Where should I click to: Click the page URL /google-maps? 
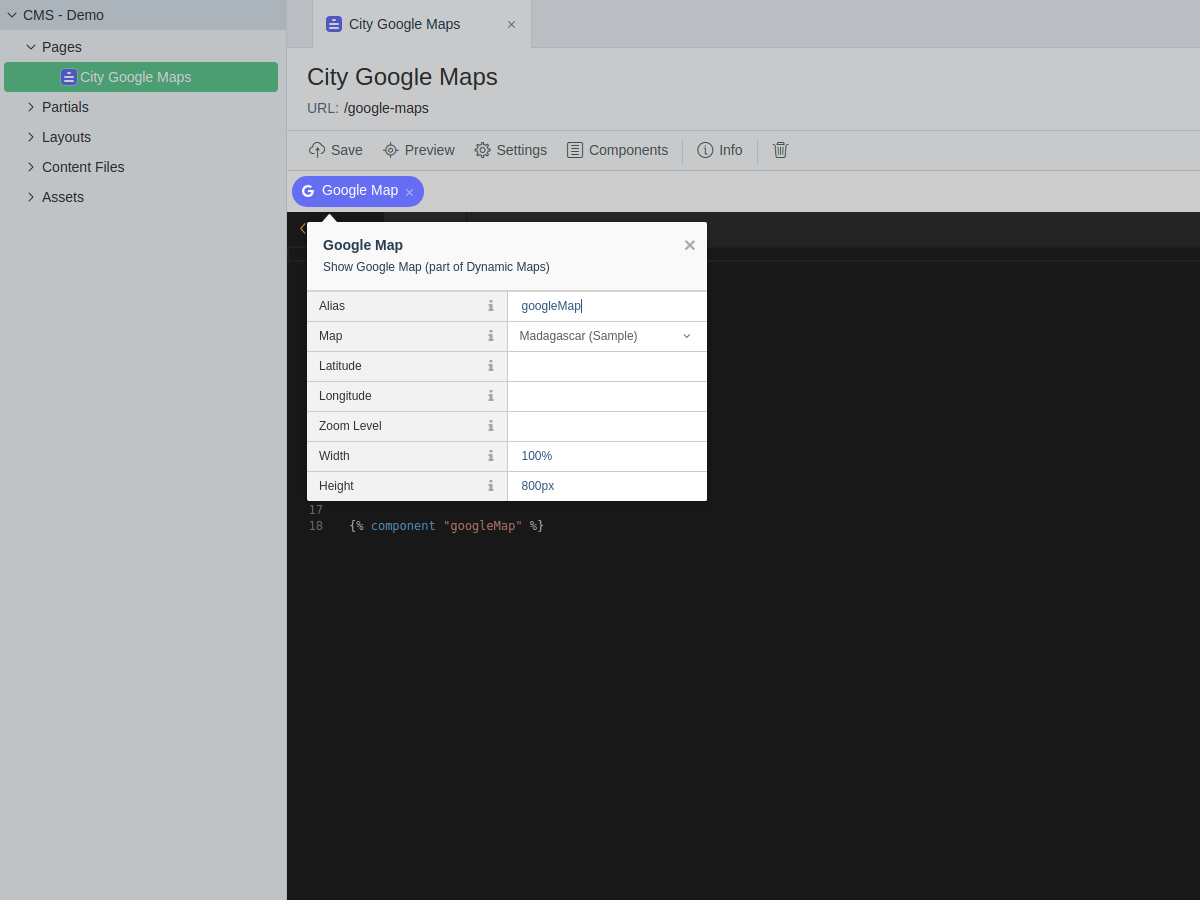[x=386, y=108]
